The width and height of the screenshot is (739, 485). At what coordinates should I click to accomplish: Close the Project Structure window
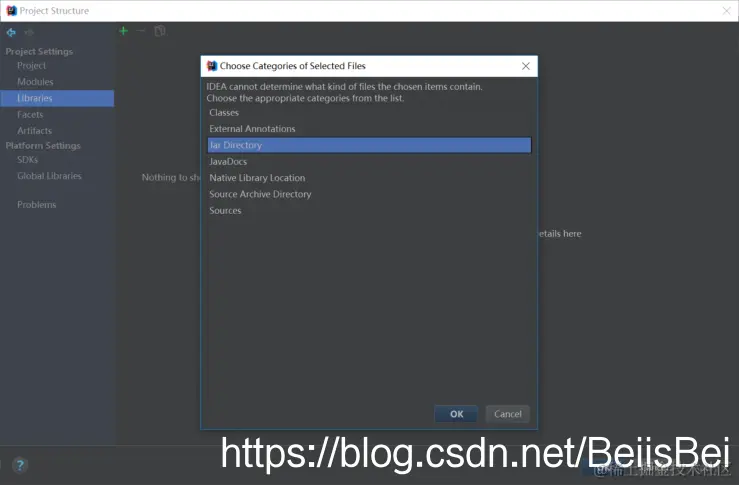click(x=727, y=10)
